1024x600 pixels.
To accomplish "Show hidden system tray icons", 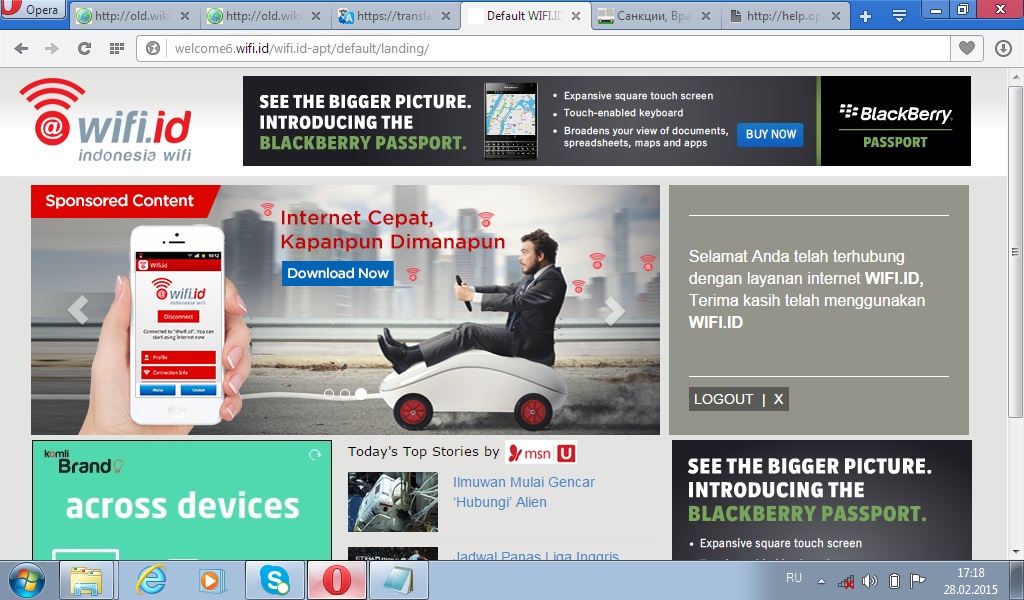I will click(x=821, y=581).
